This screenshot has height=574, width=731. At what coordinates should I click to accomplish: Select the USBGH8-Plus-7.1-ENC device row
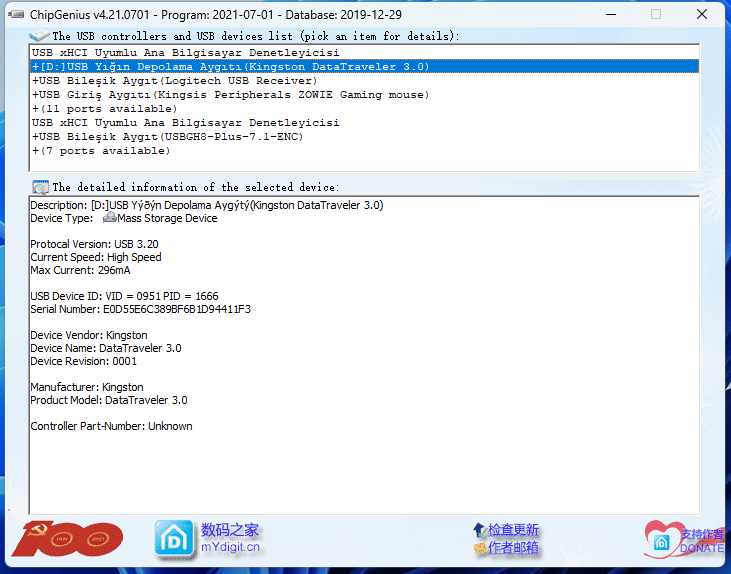365,136
